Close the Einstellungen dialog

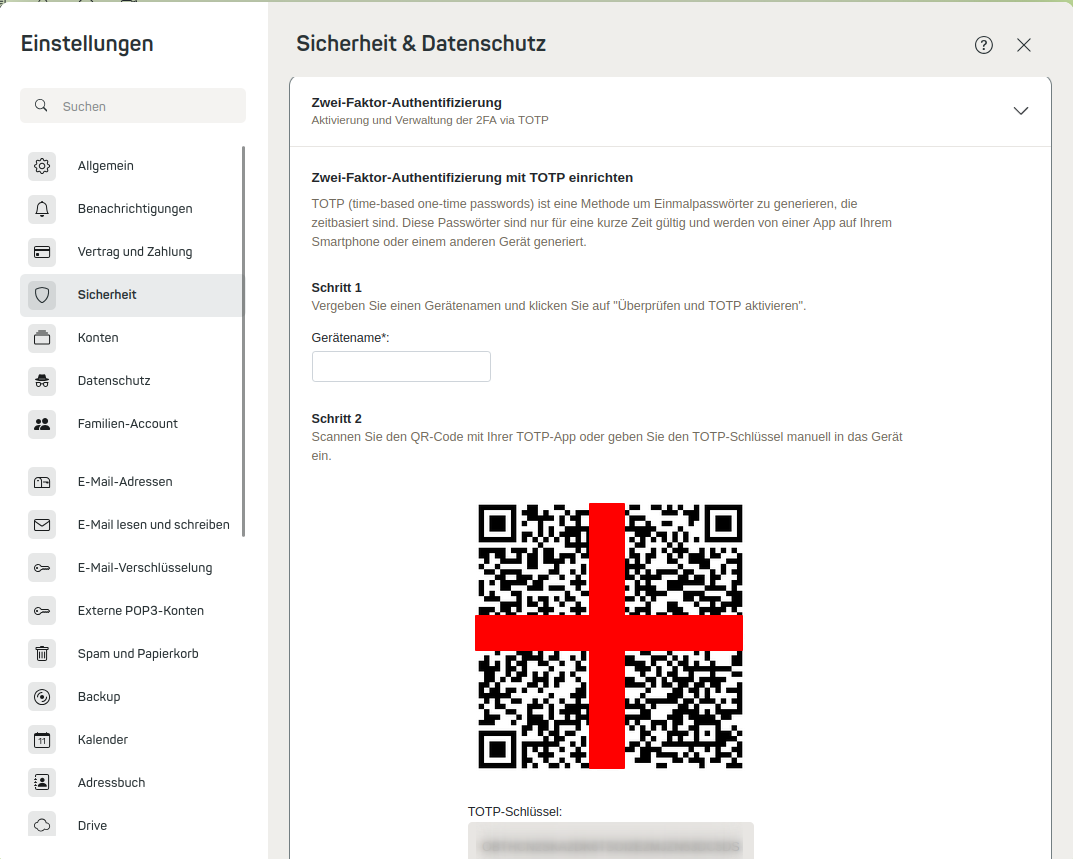click(x=1024, y=45)
